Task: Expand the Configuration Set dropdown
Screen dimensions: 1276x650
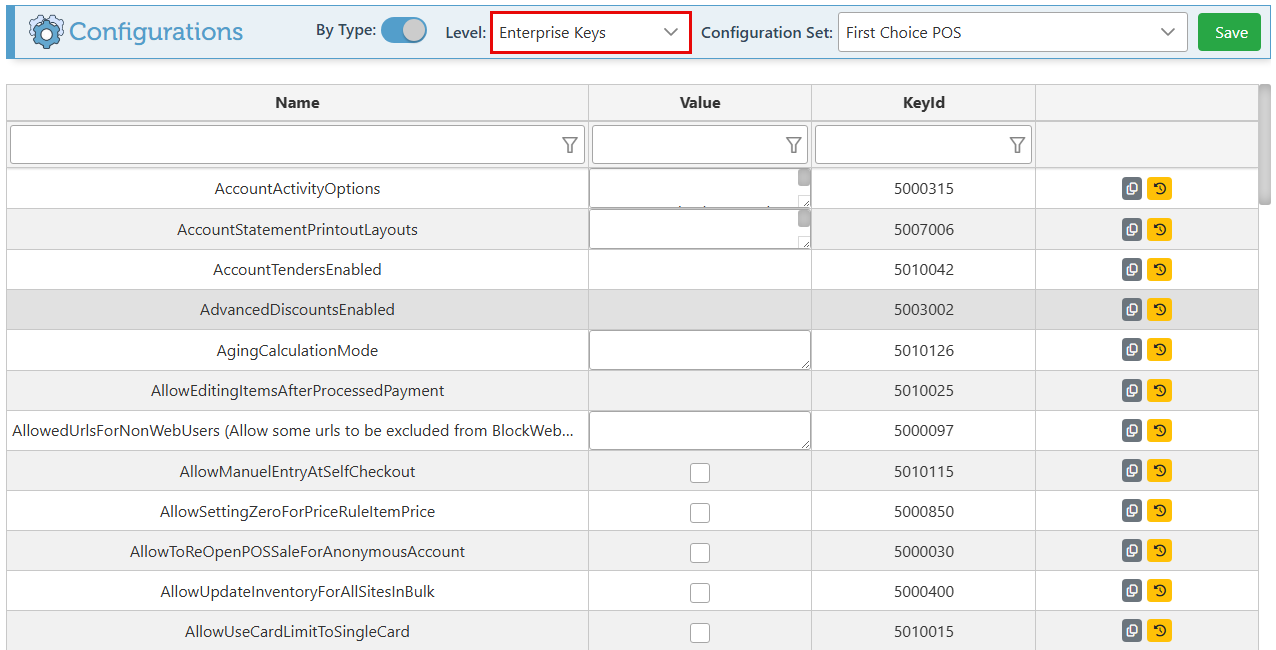Action: (x=1012, y=32)
